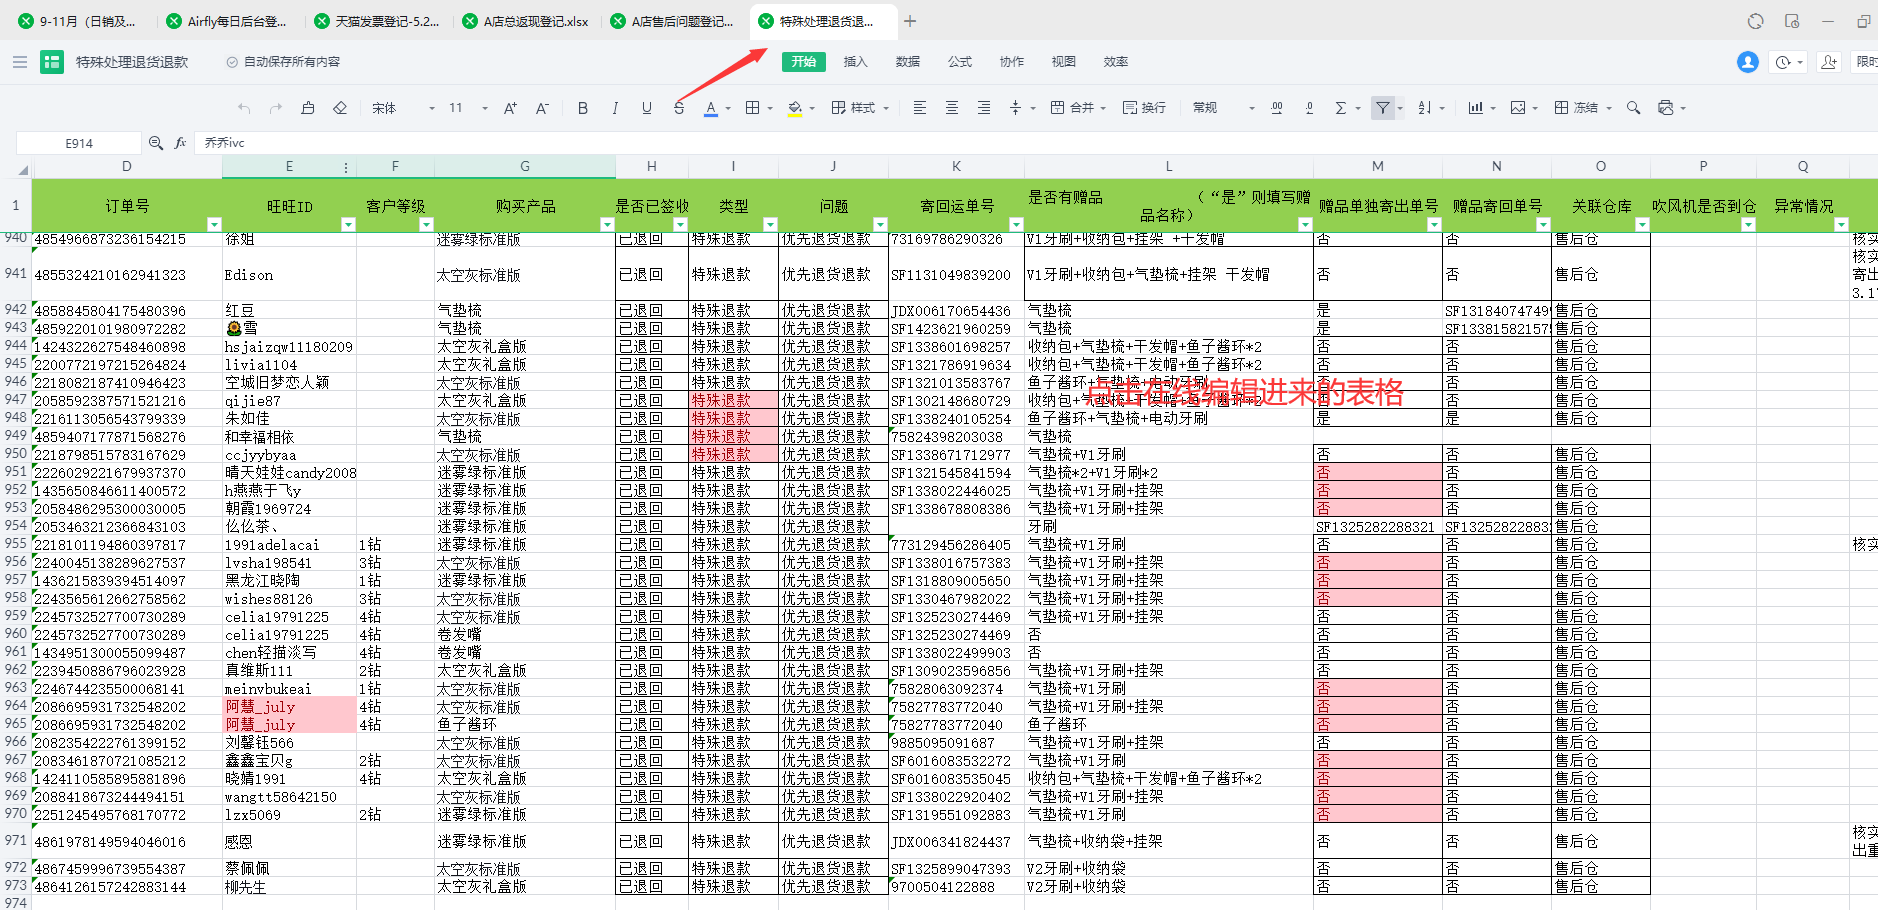Screen dimensions: 1878x910
Task: Switch to the 协作 ribbon tab
Action: (x=1012, y=62)
